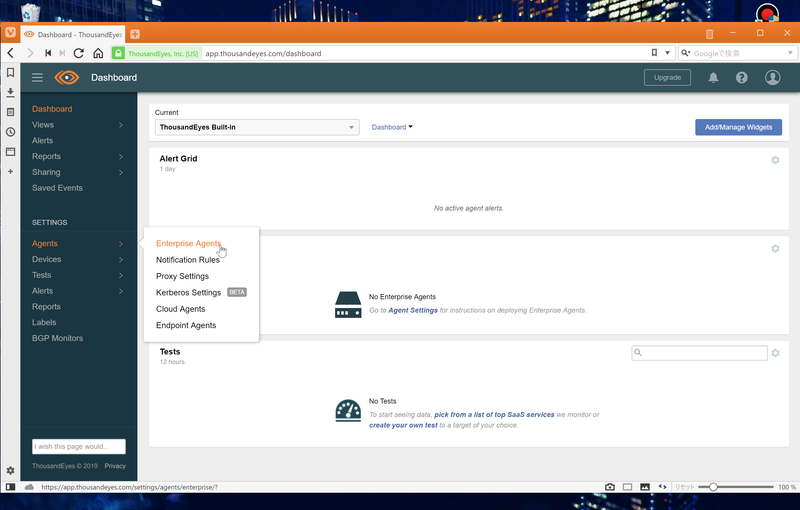Expand the Alerts settings submenu

tap(121, 291)
